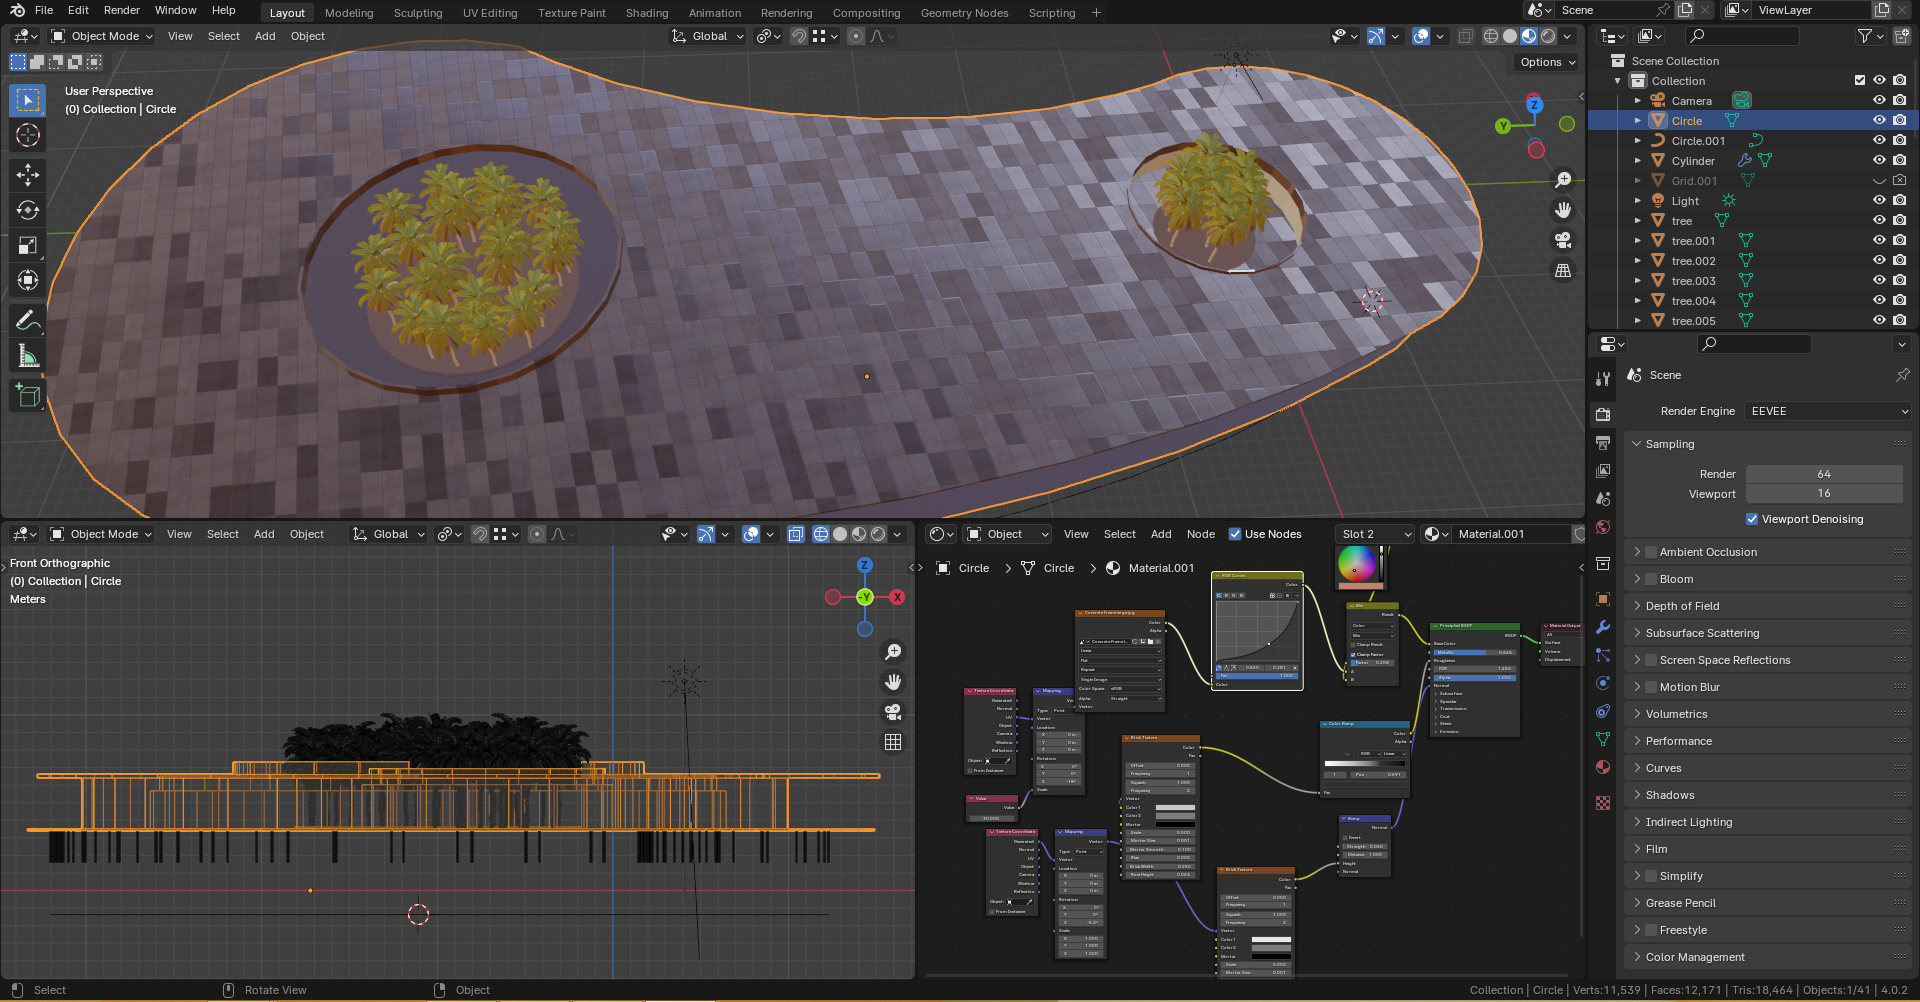Click the Options button in viewport header
Viewport: 1920px width, 1002px height.
1547,62
